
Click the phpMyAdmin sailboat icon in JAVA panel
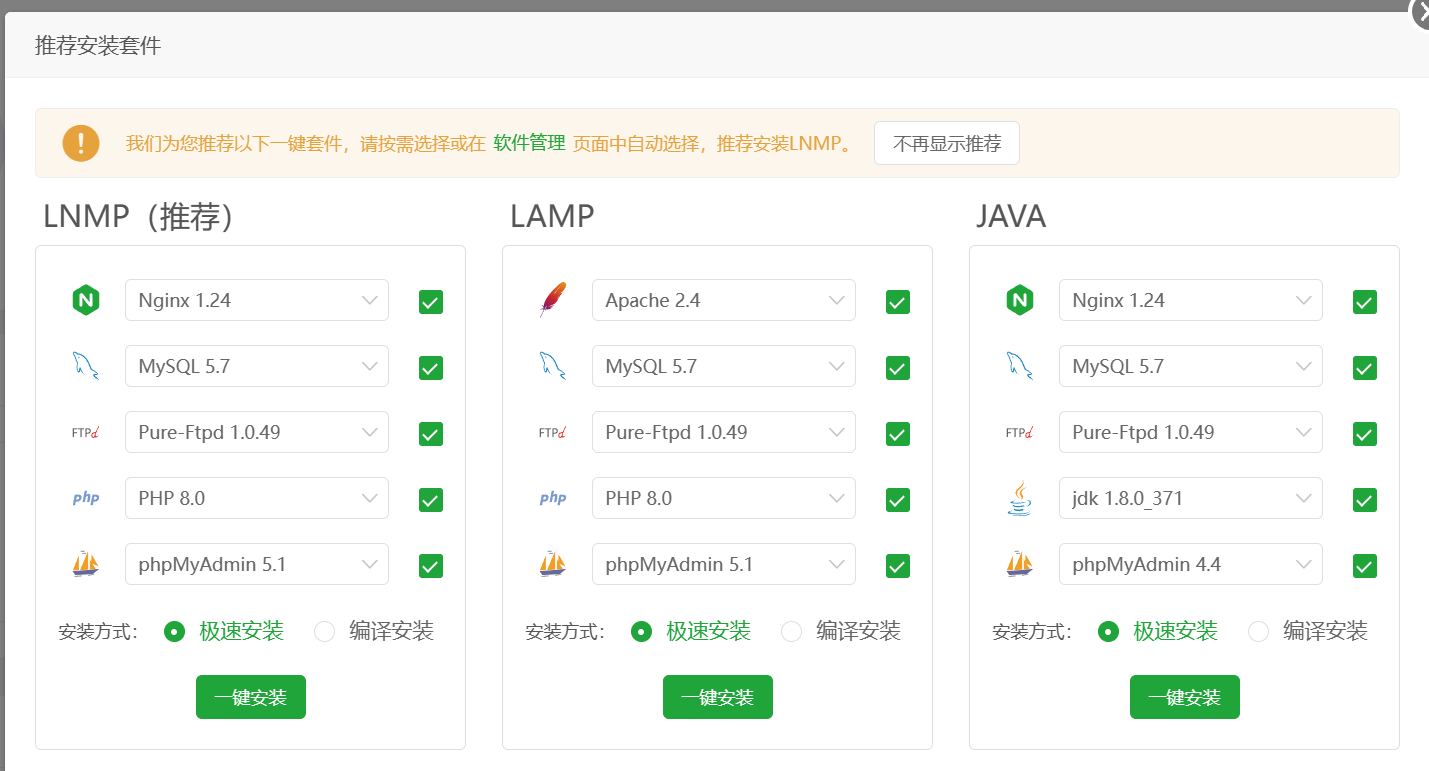point(1020,564)
